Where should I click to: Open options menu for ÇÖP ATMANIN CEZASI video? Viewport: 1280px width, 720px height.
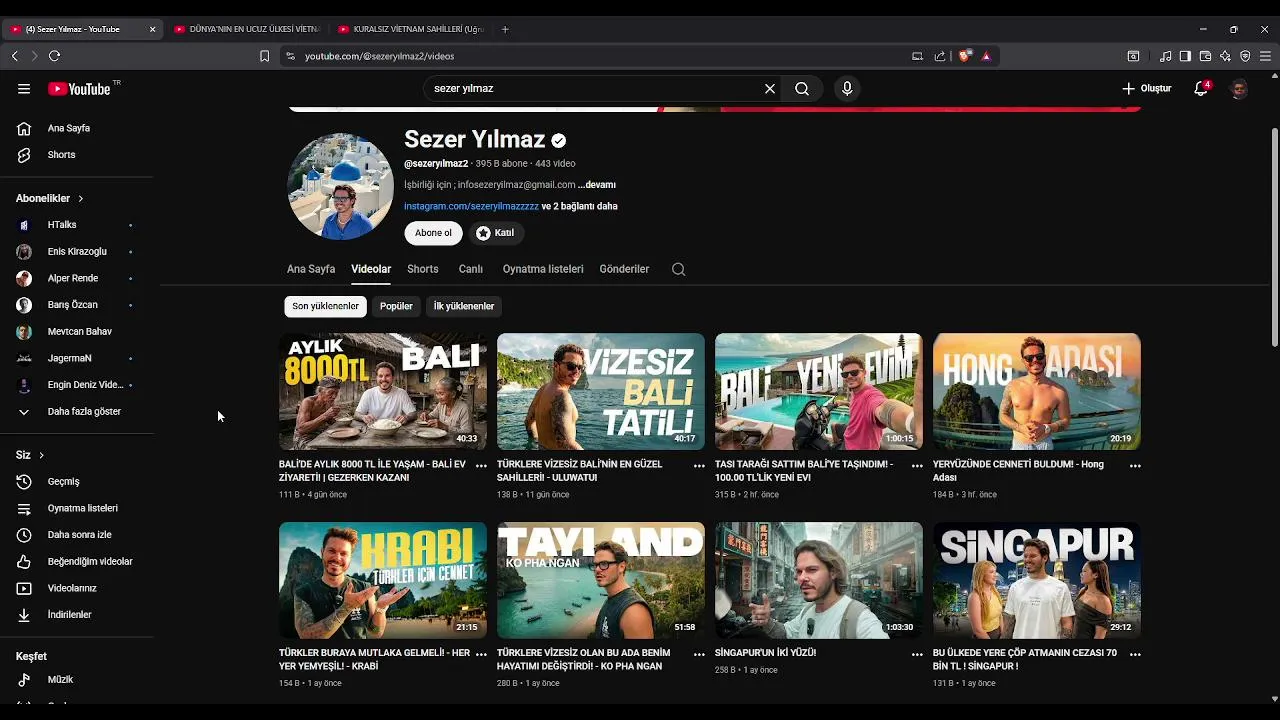tap(1135, 654)
